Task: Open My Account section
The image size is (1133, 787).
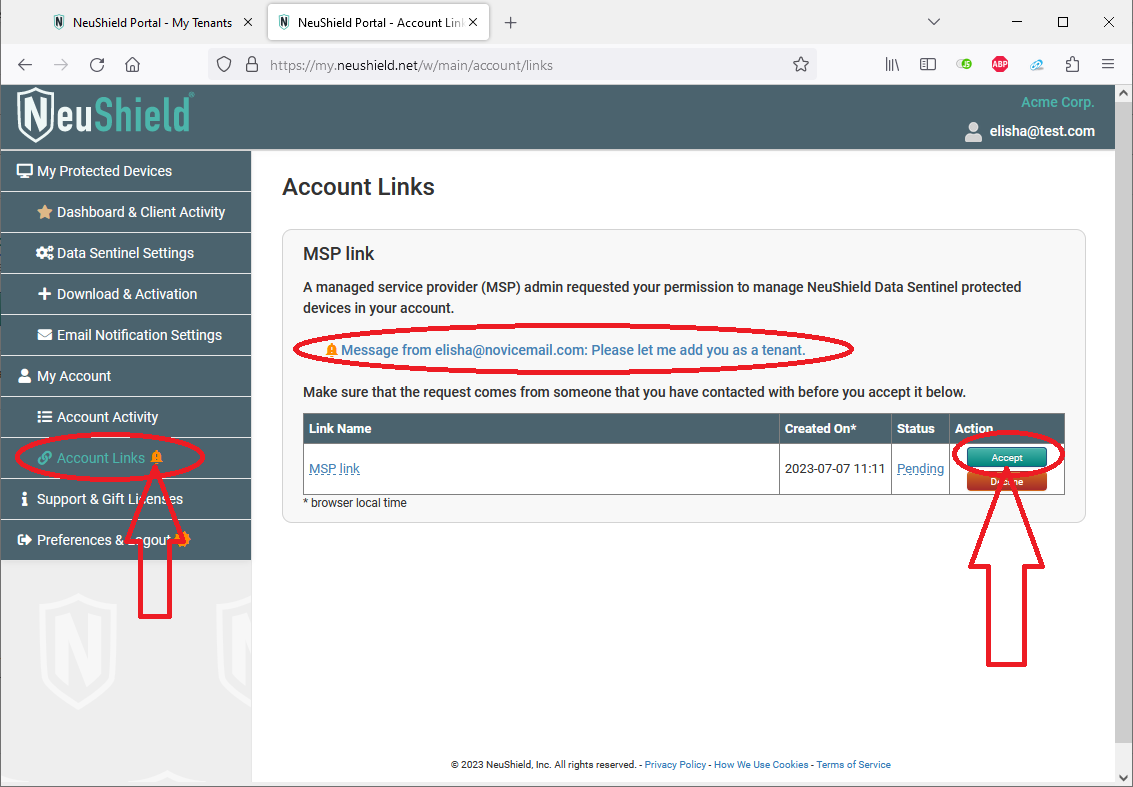Action: coord(126,377)
